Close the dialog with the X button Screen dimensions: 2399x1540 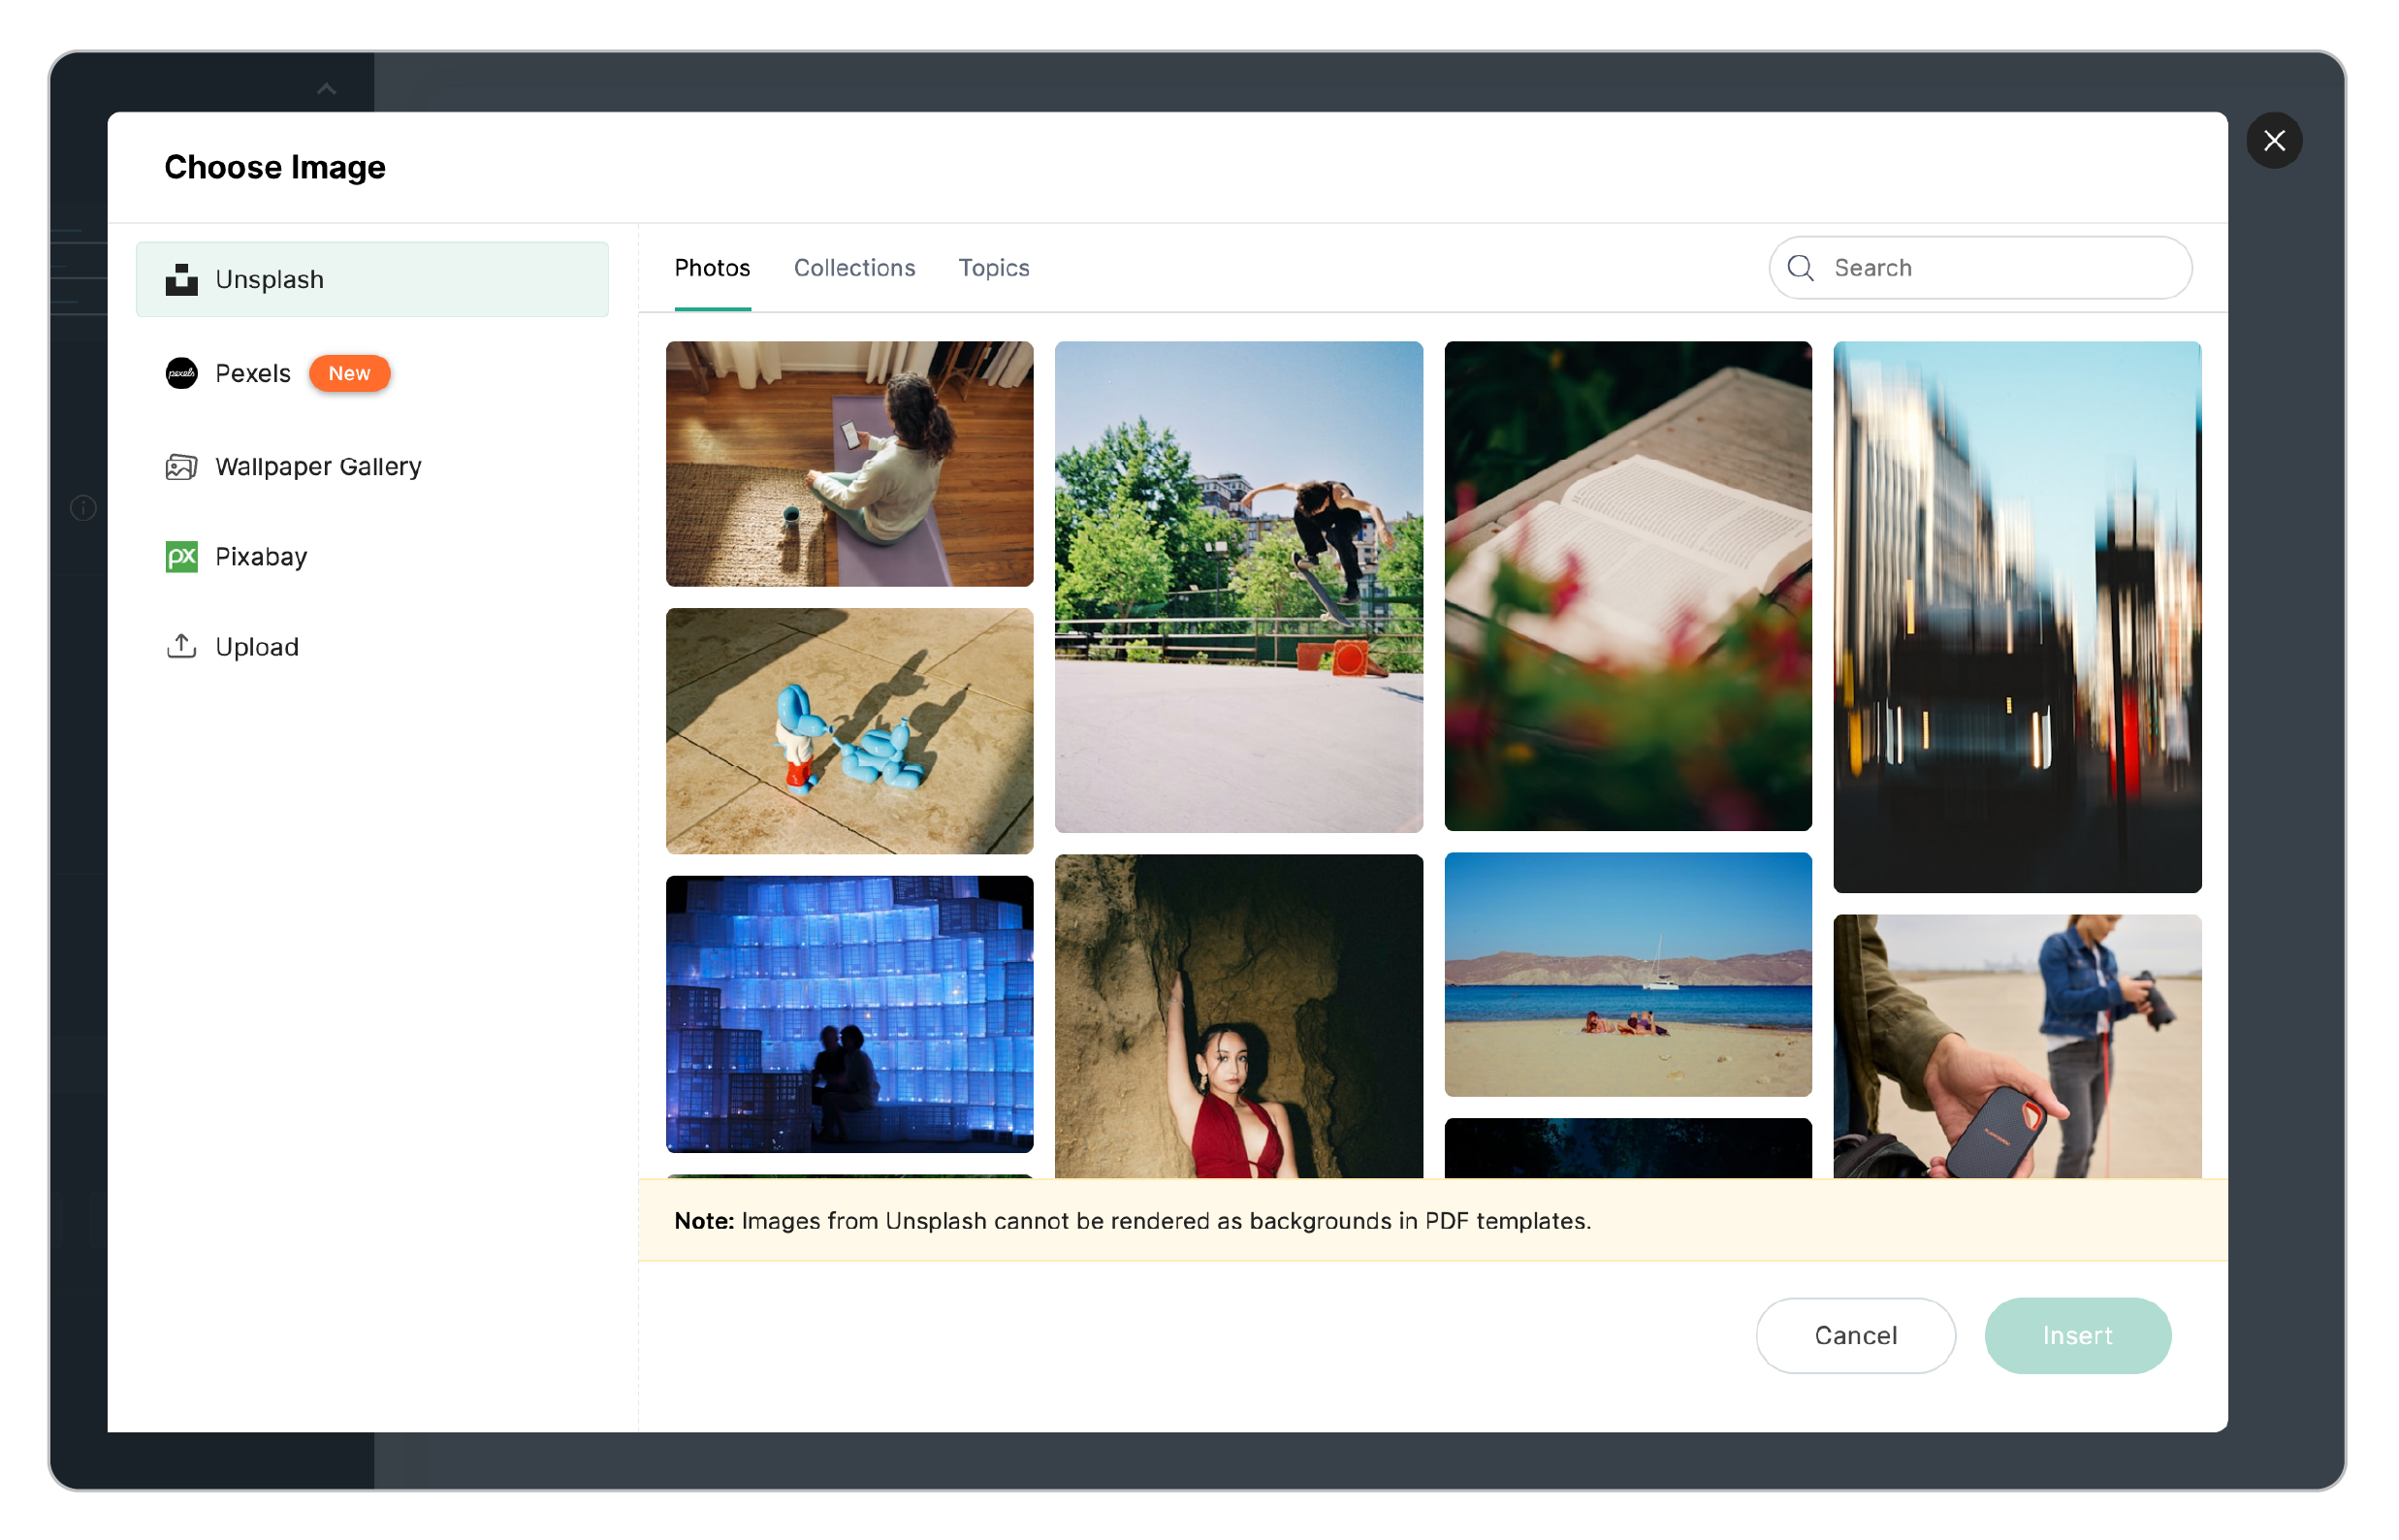click(x=2274, y=140)
